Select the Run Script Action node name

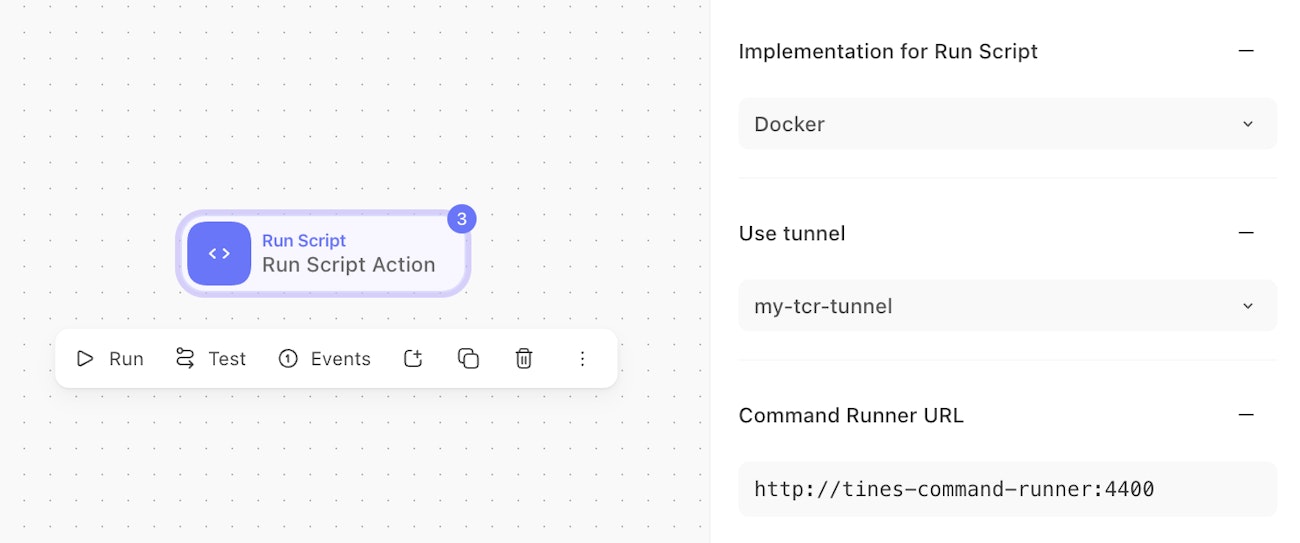pos(348,265)
